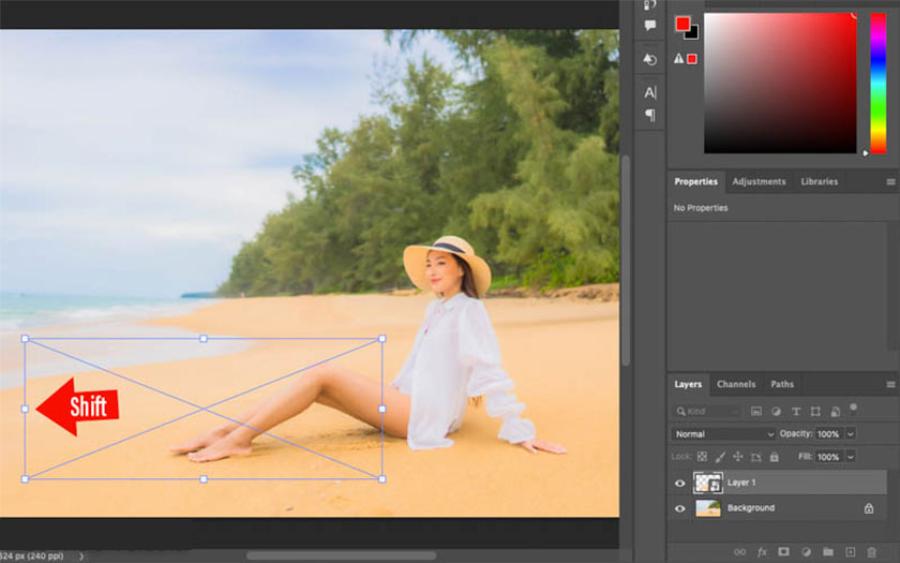Viewport: 900px width, 563px height.
Task: Open the Character panel icon
Action: [x=650, y=92]
